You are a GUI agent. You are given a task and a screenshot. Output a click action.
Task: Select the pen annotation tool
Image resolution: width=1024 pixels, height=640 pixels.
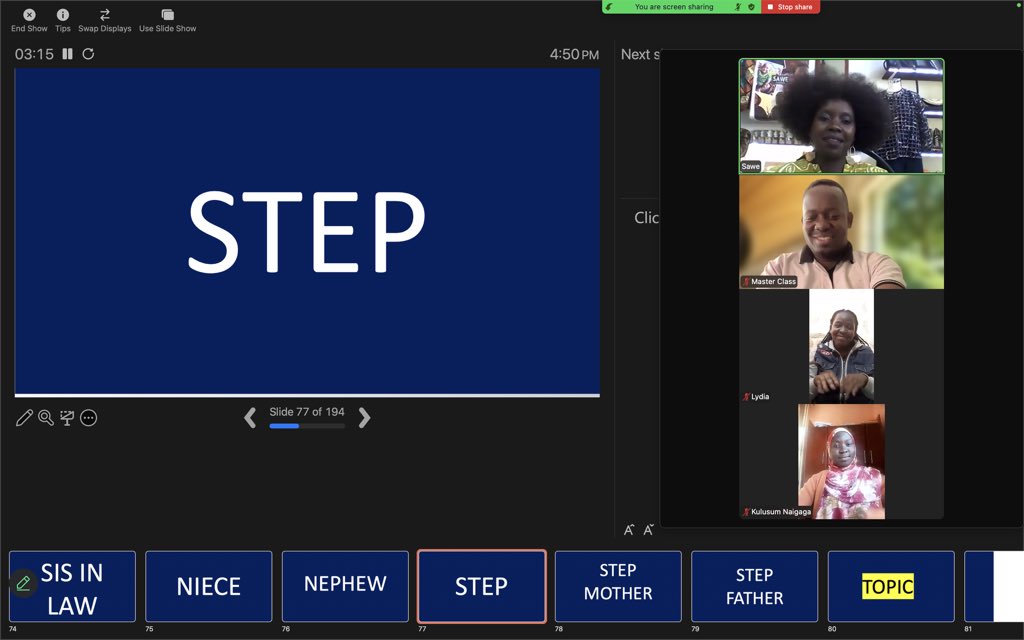[25, 417]
